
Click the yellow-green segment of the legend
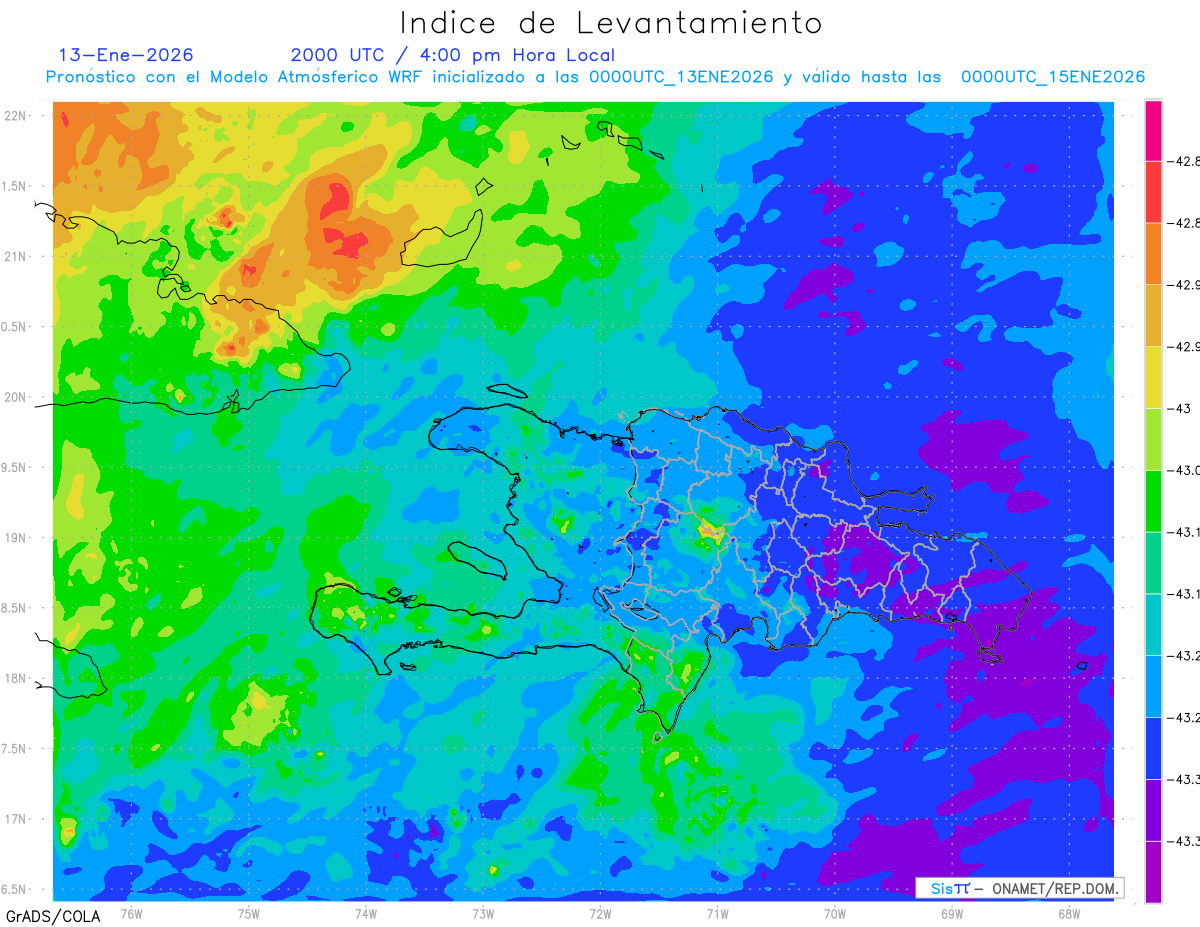click(1153, 438)
